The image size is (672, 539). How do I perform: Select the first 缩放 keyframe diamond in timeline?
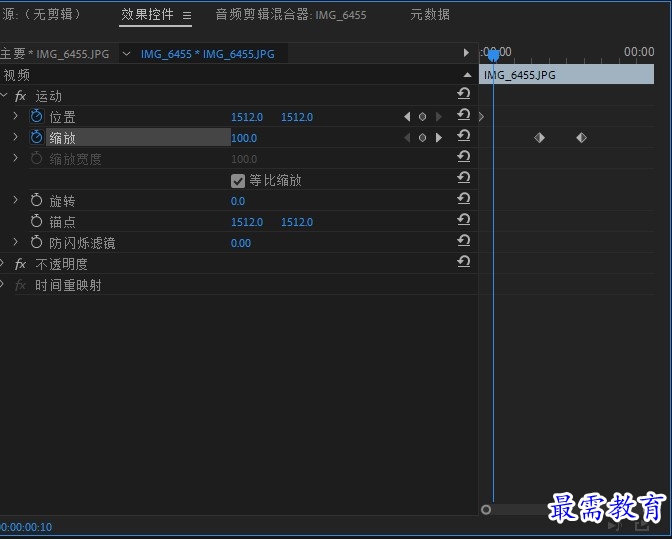[539, 138]
